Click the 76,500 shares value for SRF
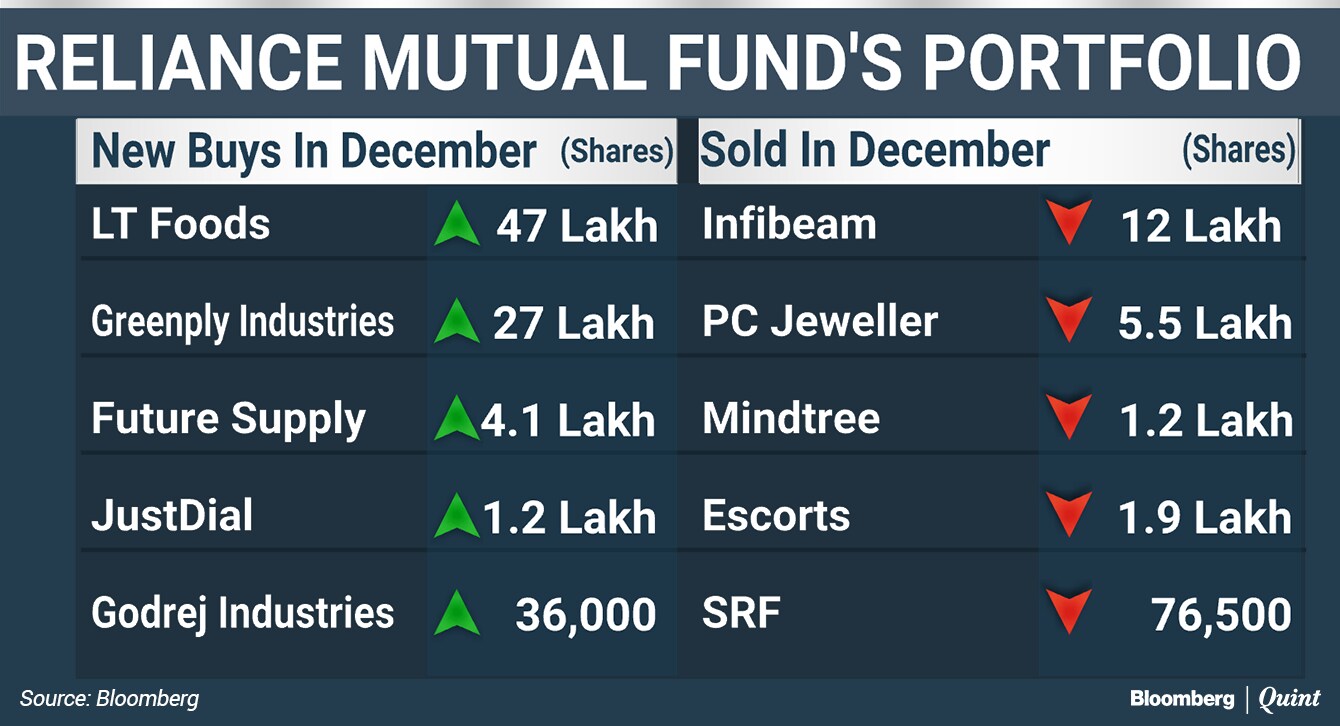 1221,615
